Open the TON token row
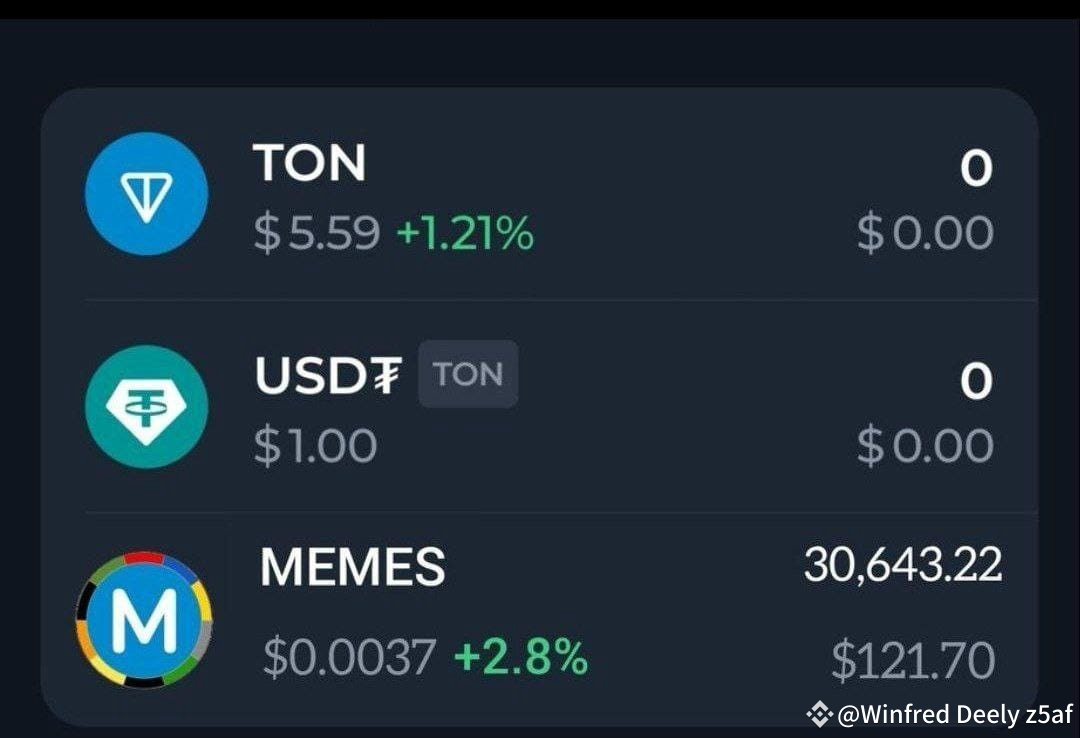The height and width of the screenshot is (738, 1080). tap(540, 194)
